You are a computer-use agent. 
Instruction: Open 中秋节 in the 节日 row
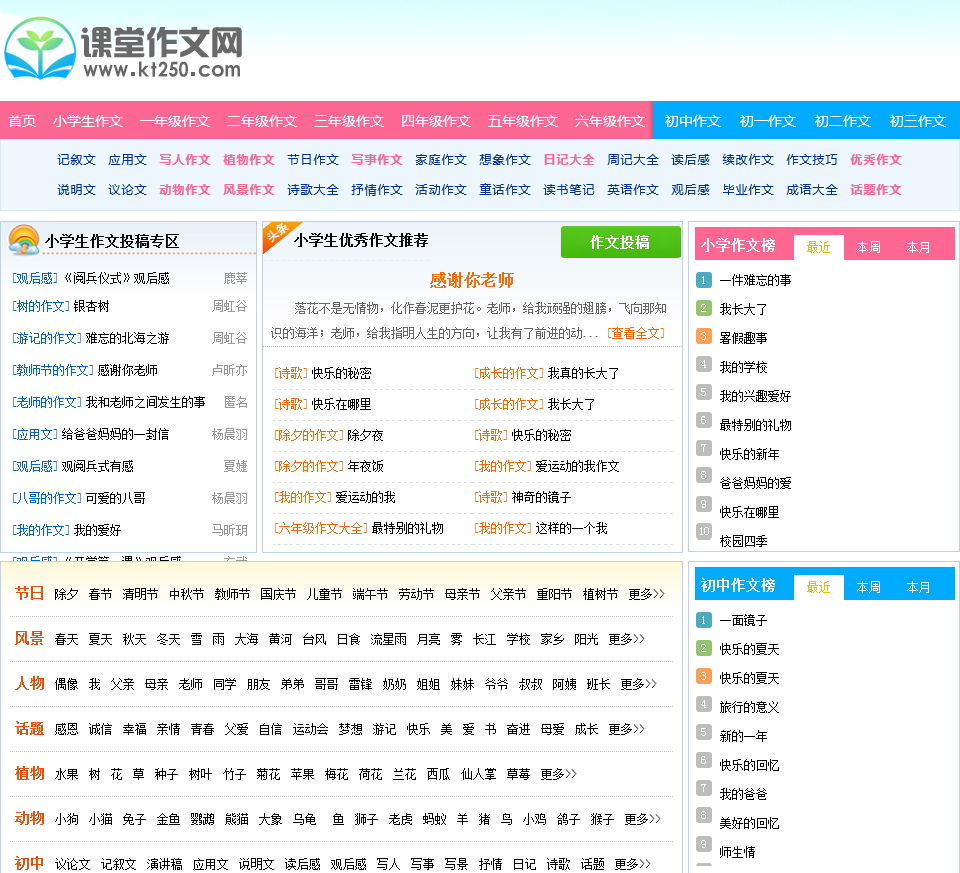pyautogui.click(x=187, y=594)
